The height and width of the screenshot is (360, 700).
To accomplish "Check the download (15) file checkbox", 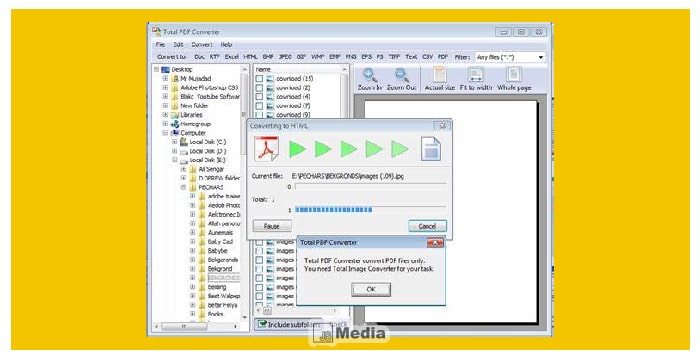I will 259,79.
